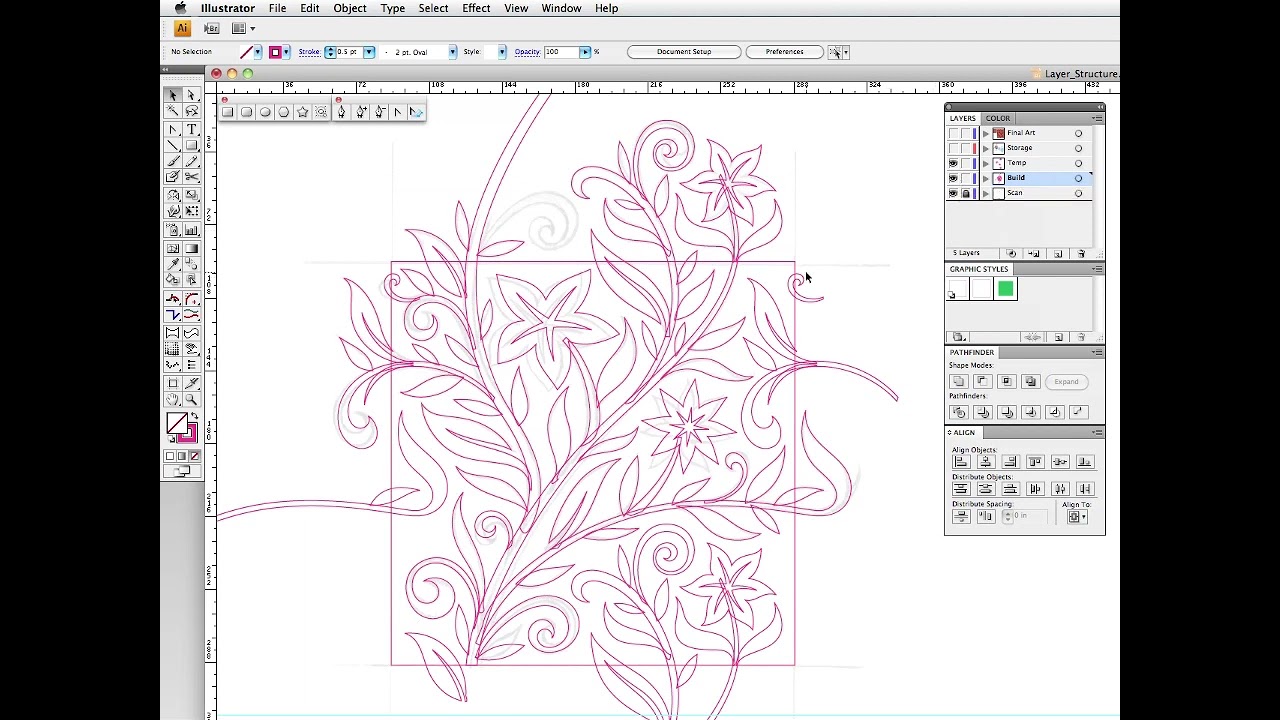Open the Style dropdown in control bar
Screen dimensions: 1280x720
502,52
